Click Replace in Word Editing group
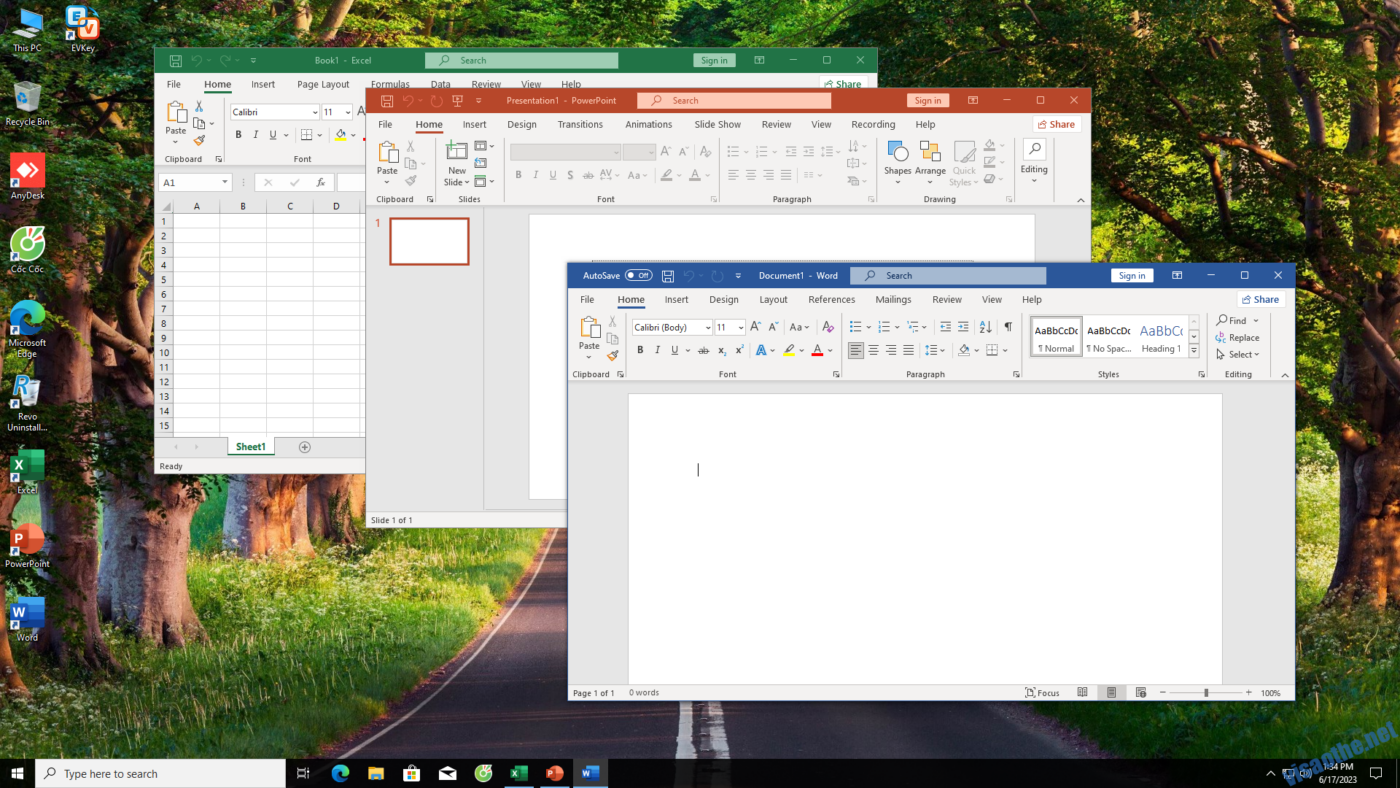 point(1238,338)
